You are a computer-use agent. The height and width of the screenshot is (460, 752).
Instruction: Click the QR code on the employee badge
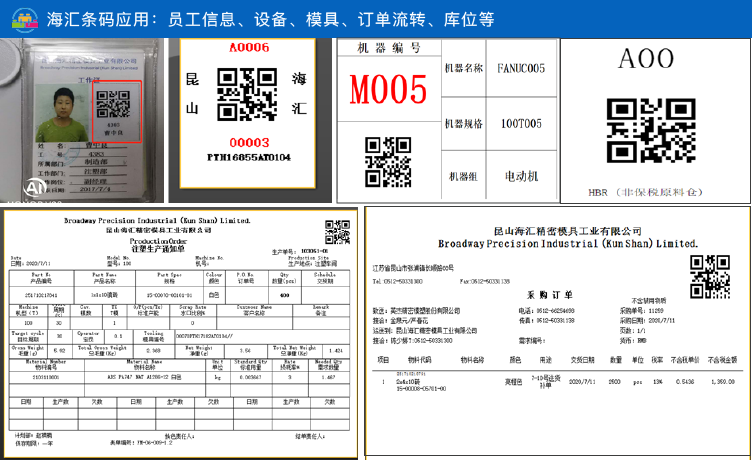click(x=113, y=104)
